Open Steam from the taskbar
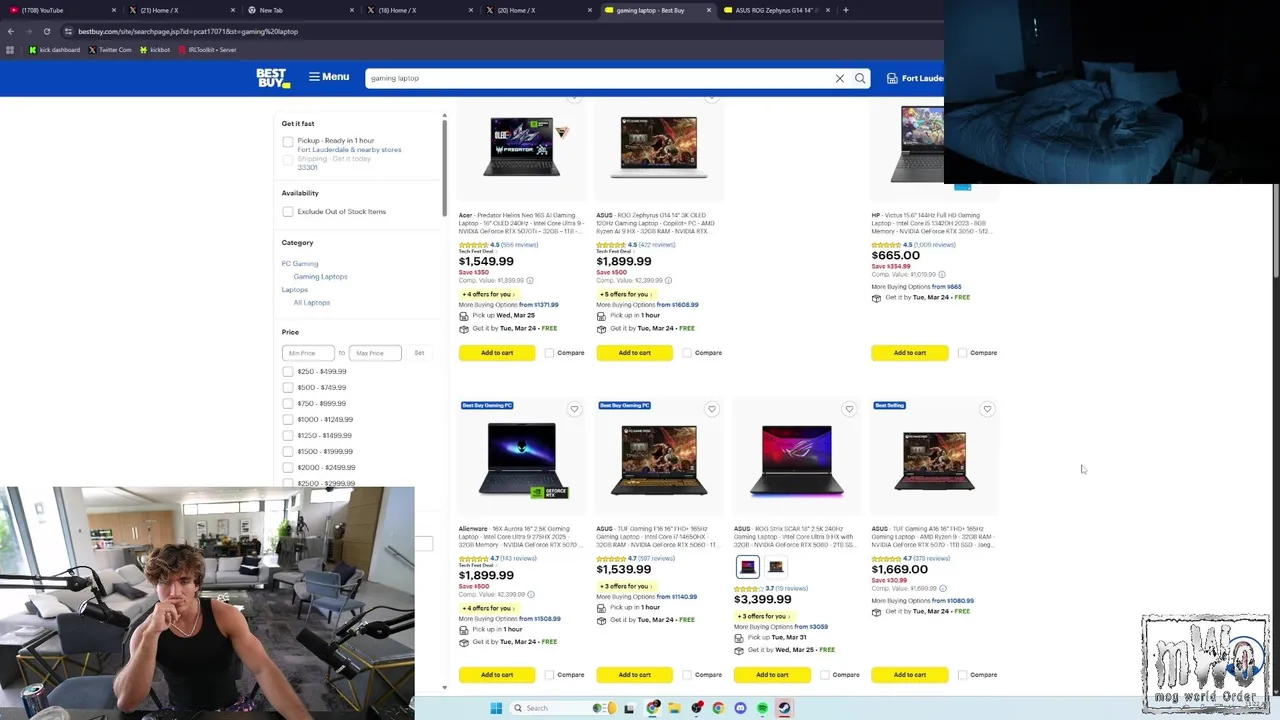Image resolution: width=1280 pixels, height=720 pixels. click(x=784, y=708)
